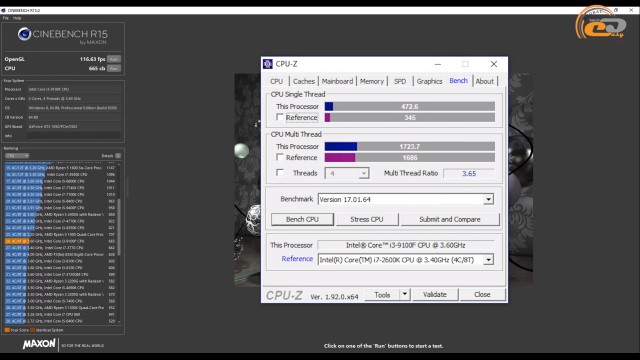The width and height of the screenshot is (640, 360).
Task: Click the MAXON logo at bottom left
Action: click(x=39, y=344)
